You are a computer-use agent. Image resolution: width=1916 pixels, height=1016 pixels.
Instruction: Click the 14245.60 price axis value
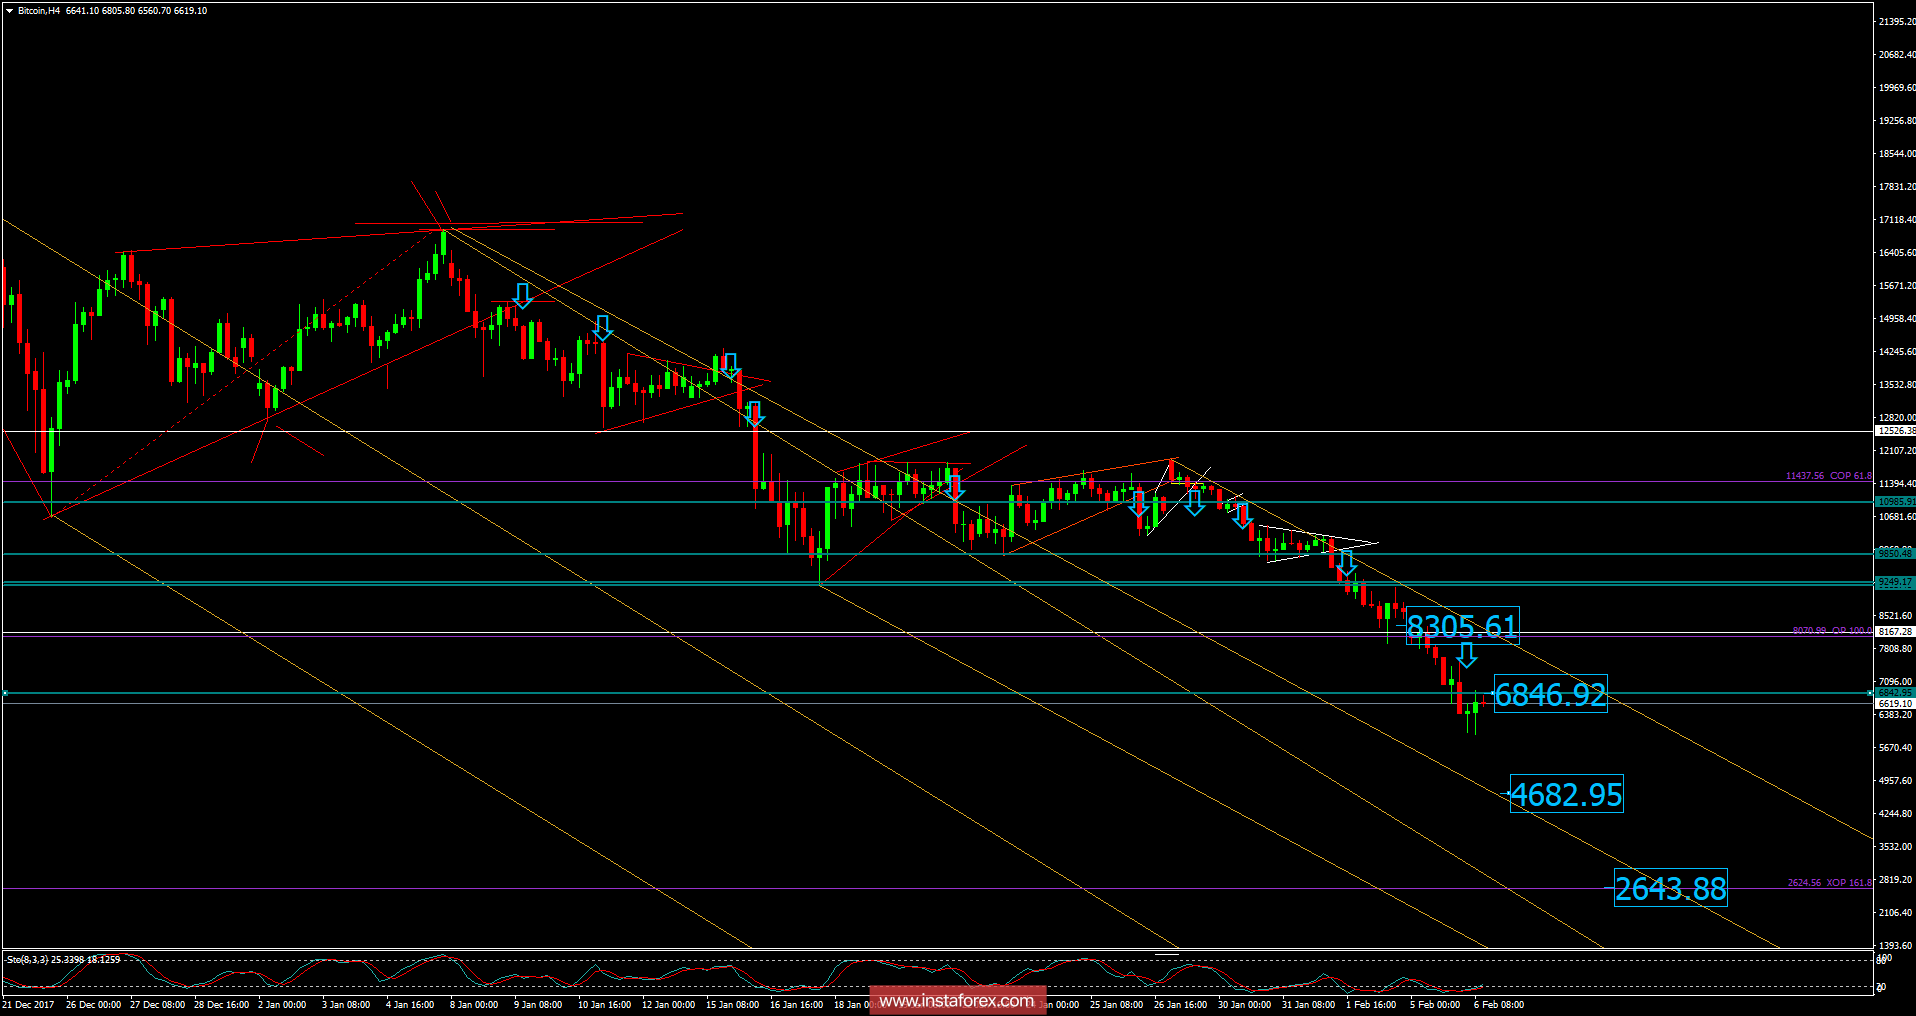coord(1897,351)
